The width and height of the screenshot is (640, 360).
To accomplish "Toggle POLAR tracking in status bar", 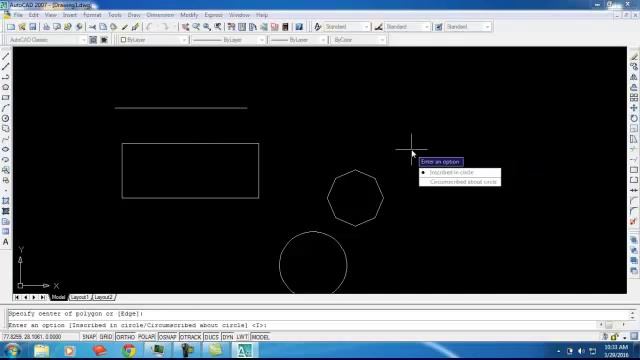I will (x=147, y=337).
